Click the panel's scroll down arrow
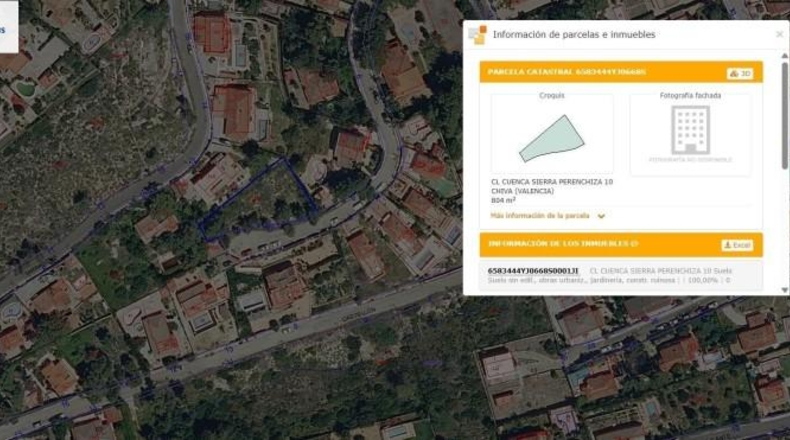Screen dimensions: 790x440 point(784,290)
